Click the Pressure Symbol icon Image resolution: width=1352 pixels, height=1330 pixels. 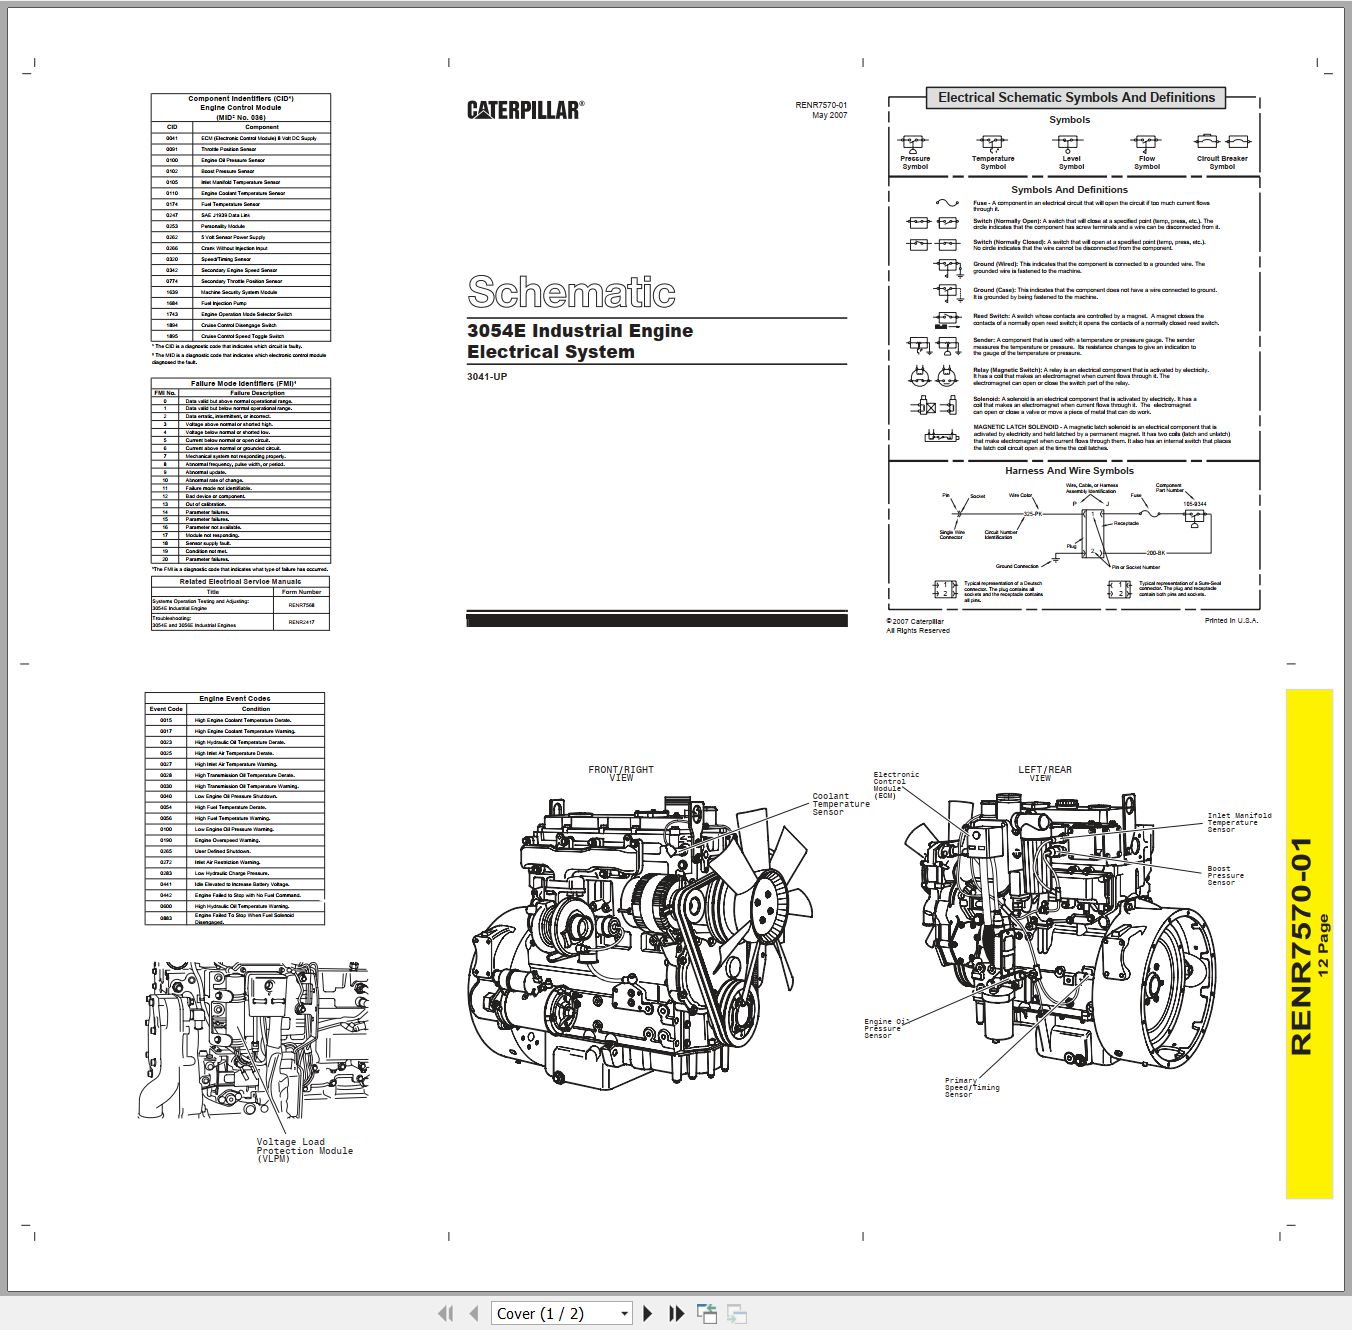coord(914,143)
